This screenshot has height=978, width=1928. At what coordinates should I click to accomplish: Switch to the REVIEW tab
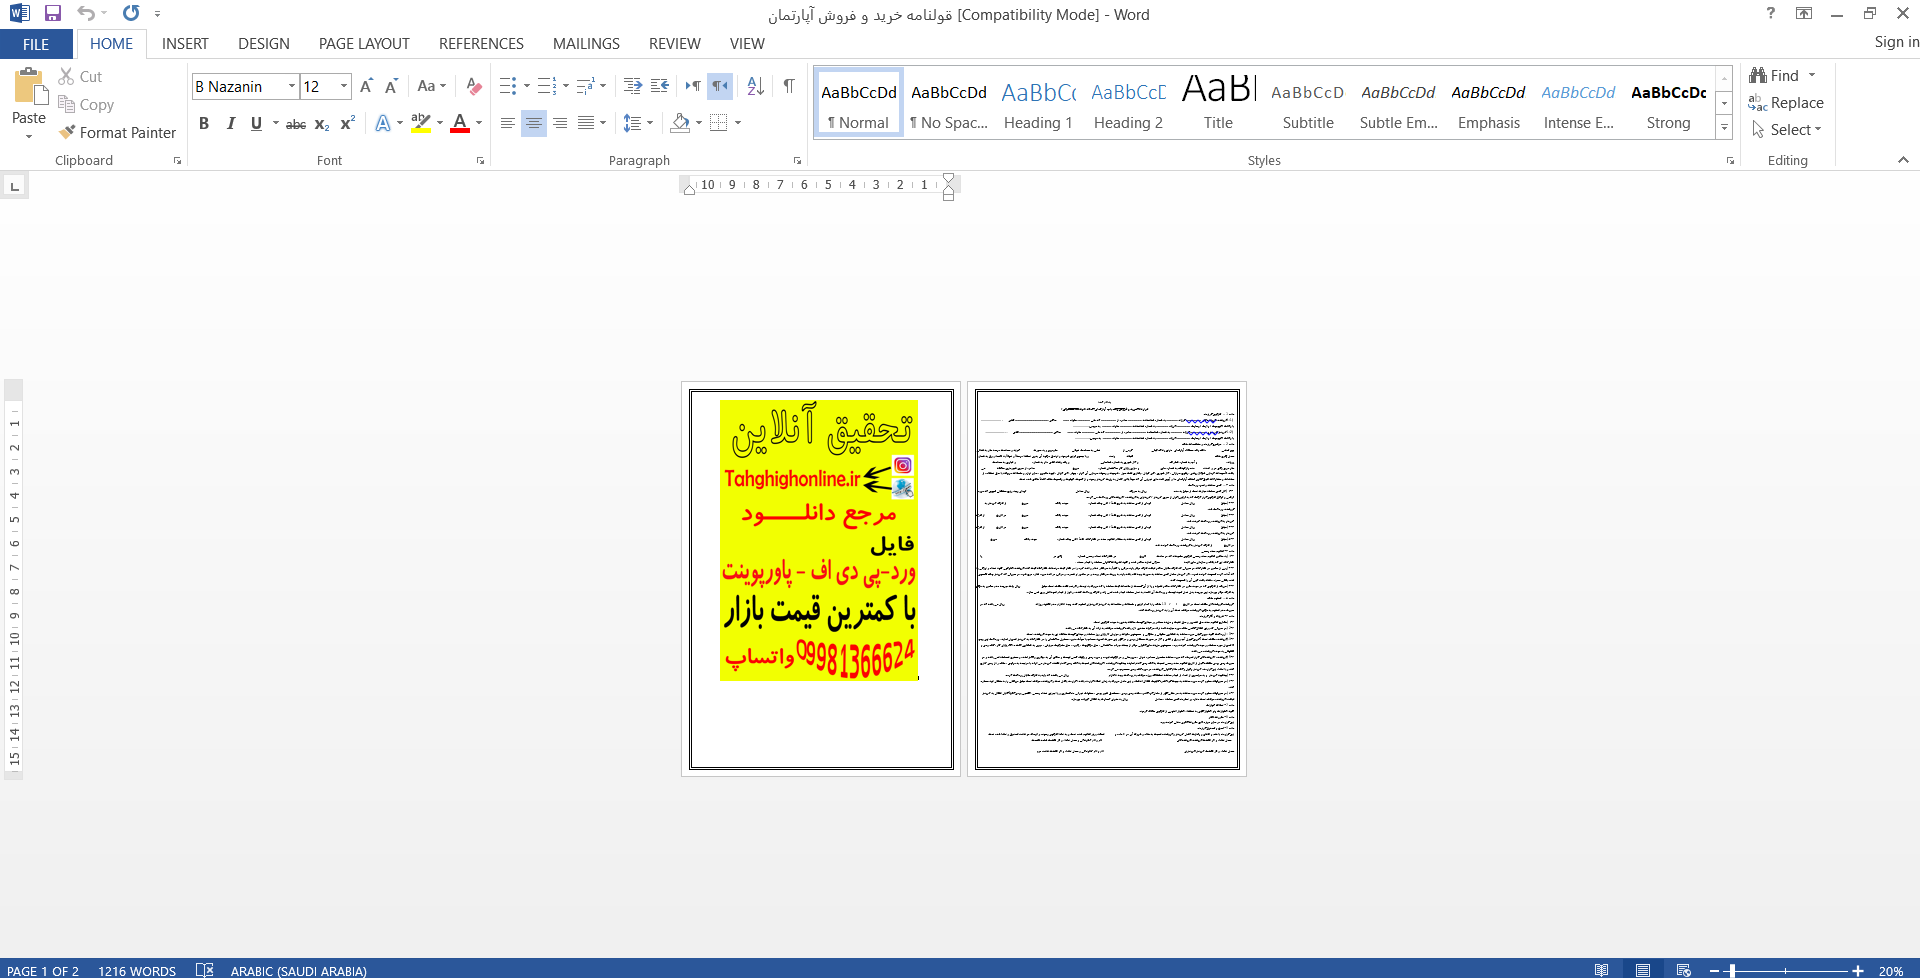pyautogui.click(x=675, y=44)
